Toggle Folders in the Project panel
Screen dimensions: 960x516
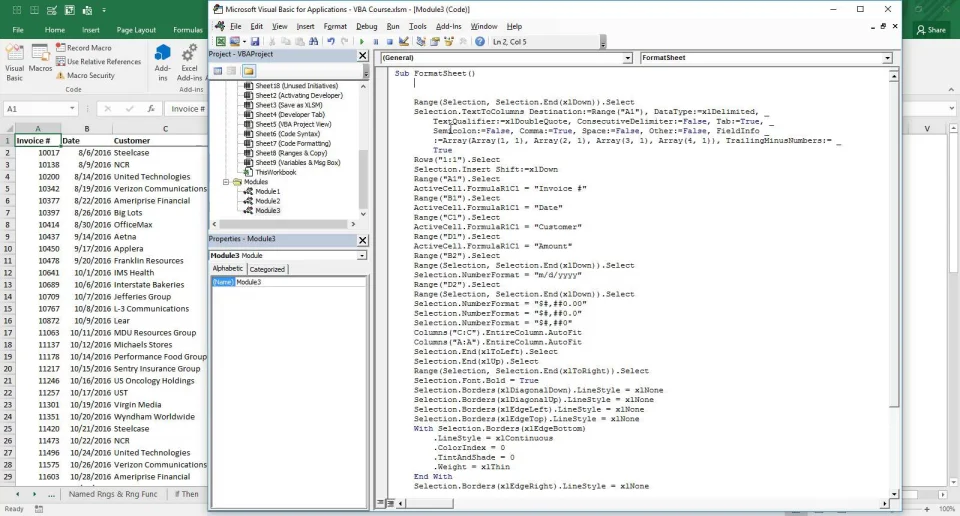pyautogui.click(x=249, y=71)
